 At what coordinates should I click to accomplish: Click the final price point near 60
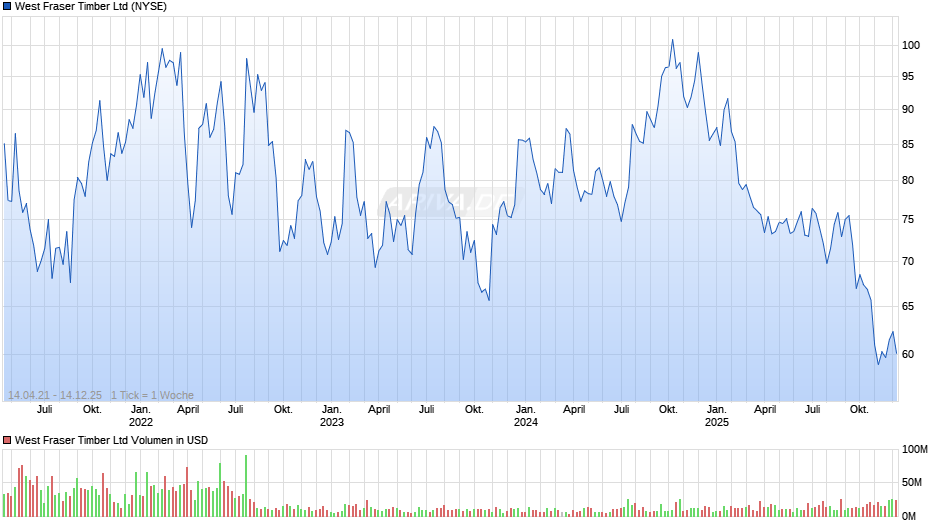pos(896,353)
